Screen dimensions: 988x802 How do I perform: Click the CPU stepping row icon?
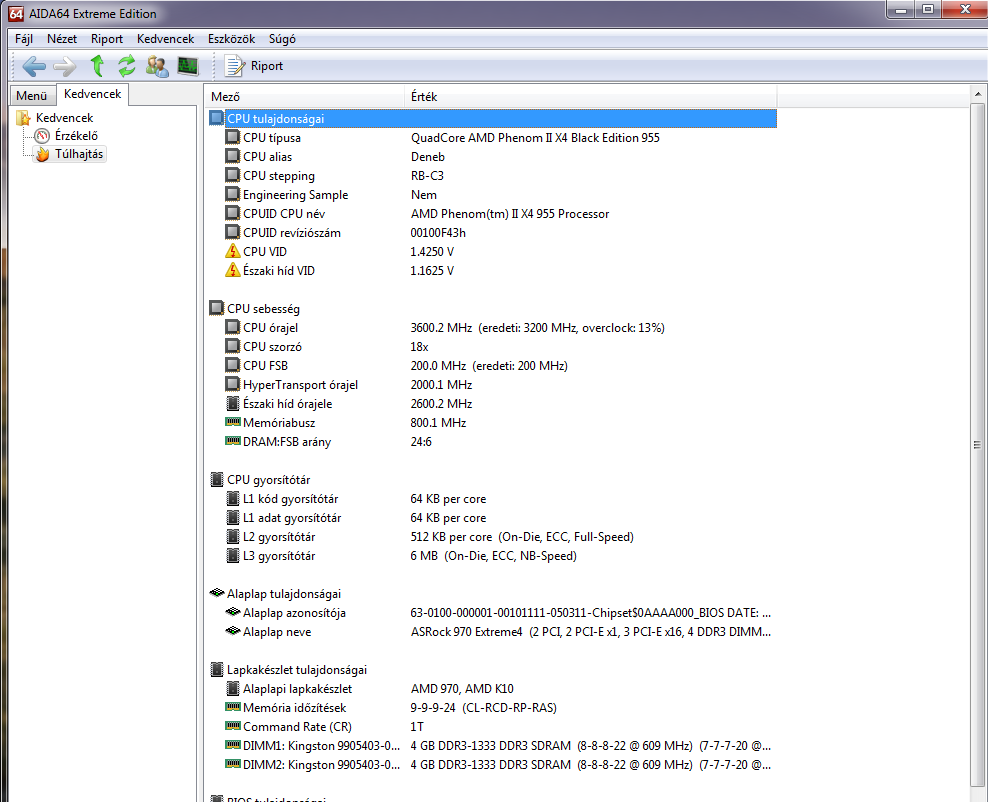pos(233,175)
